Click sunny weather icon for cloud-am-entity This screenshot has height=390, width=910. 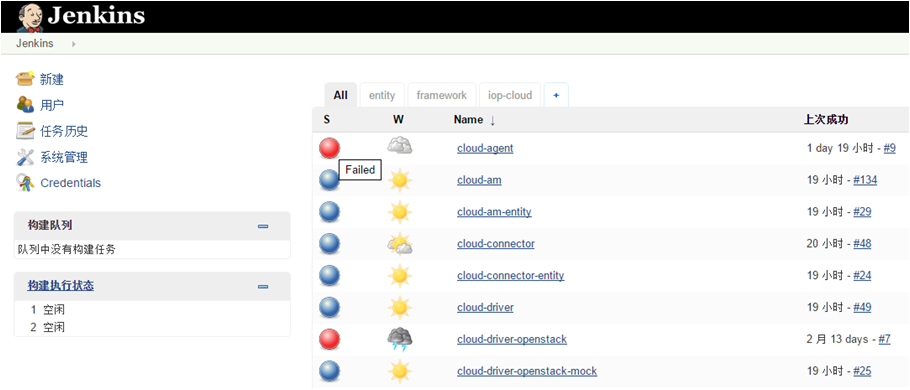[400, 212]
